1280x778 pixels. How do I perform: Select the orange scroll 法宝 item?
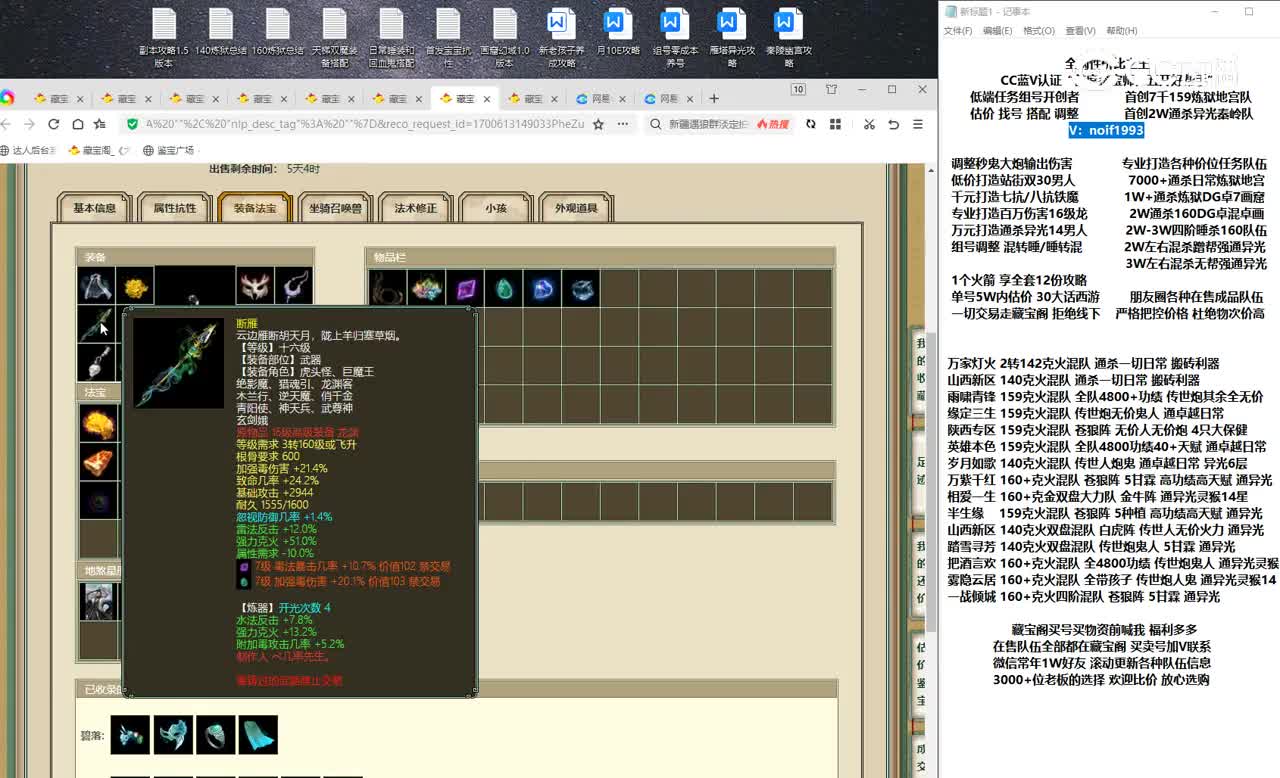tap(98, 462)
